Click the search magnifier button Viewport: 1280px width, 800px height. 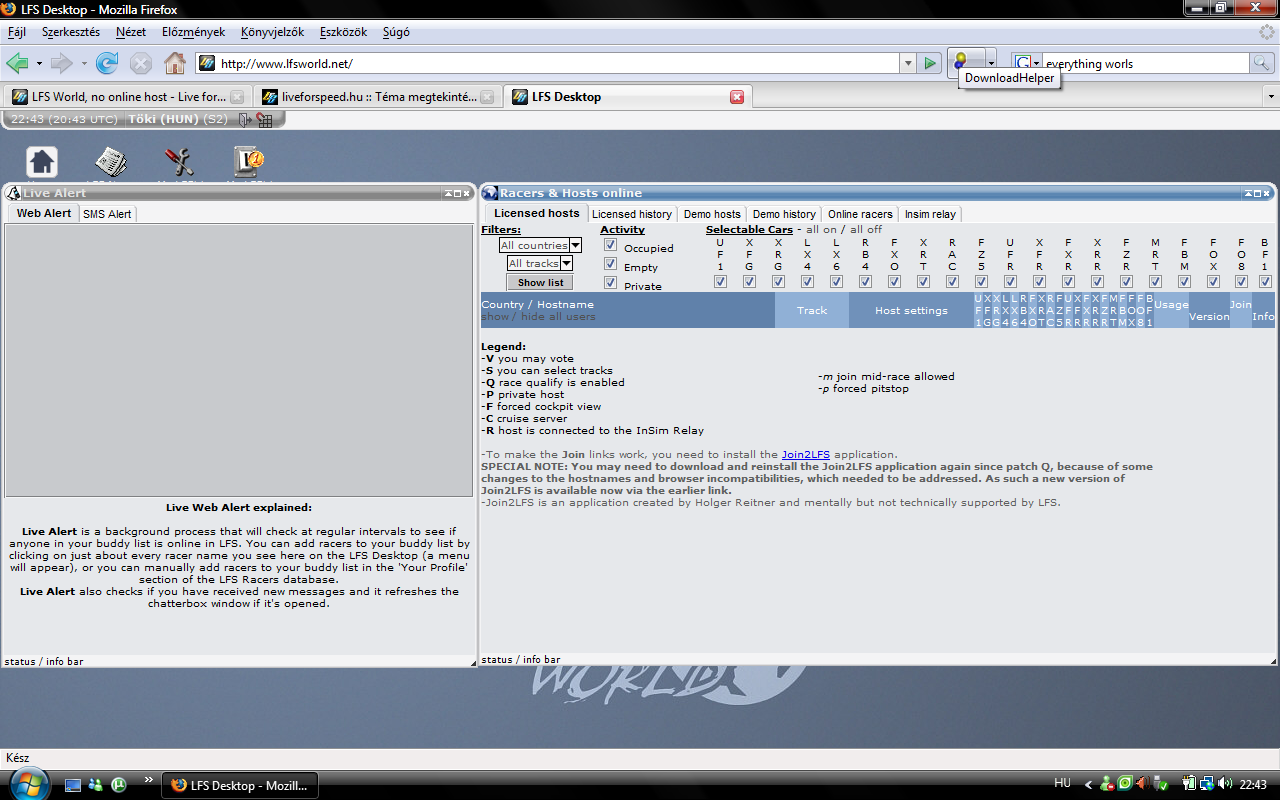(1263, 63)
